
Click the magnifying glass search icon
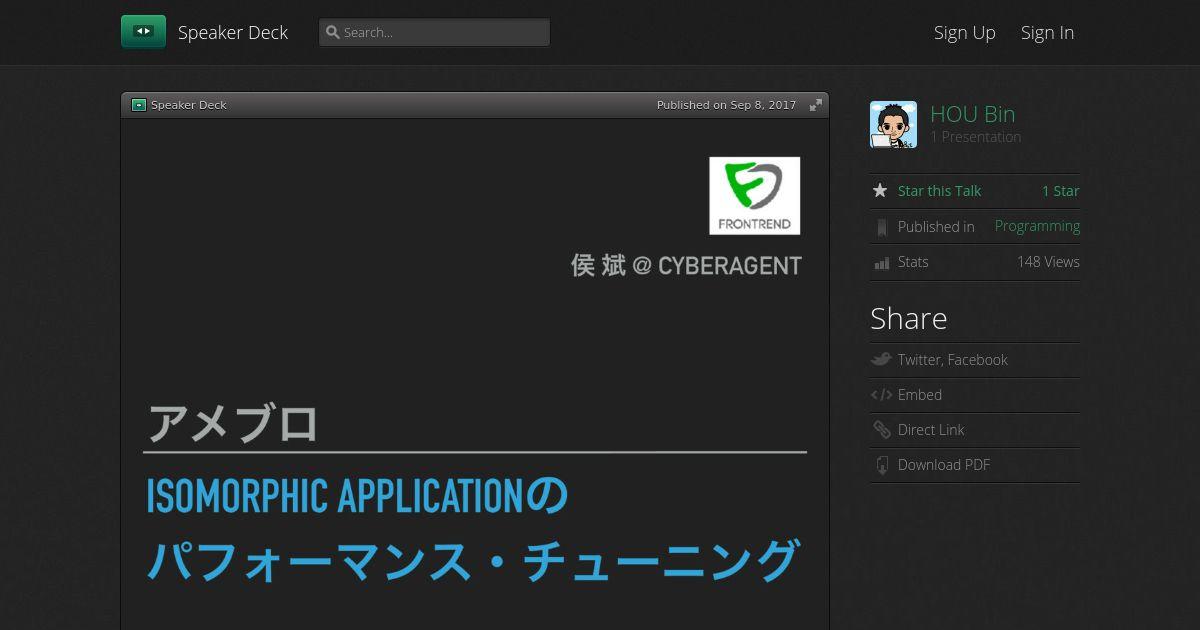point(333,32)
